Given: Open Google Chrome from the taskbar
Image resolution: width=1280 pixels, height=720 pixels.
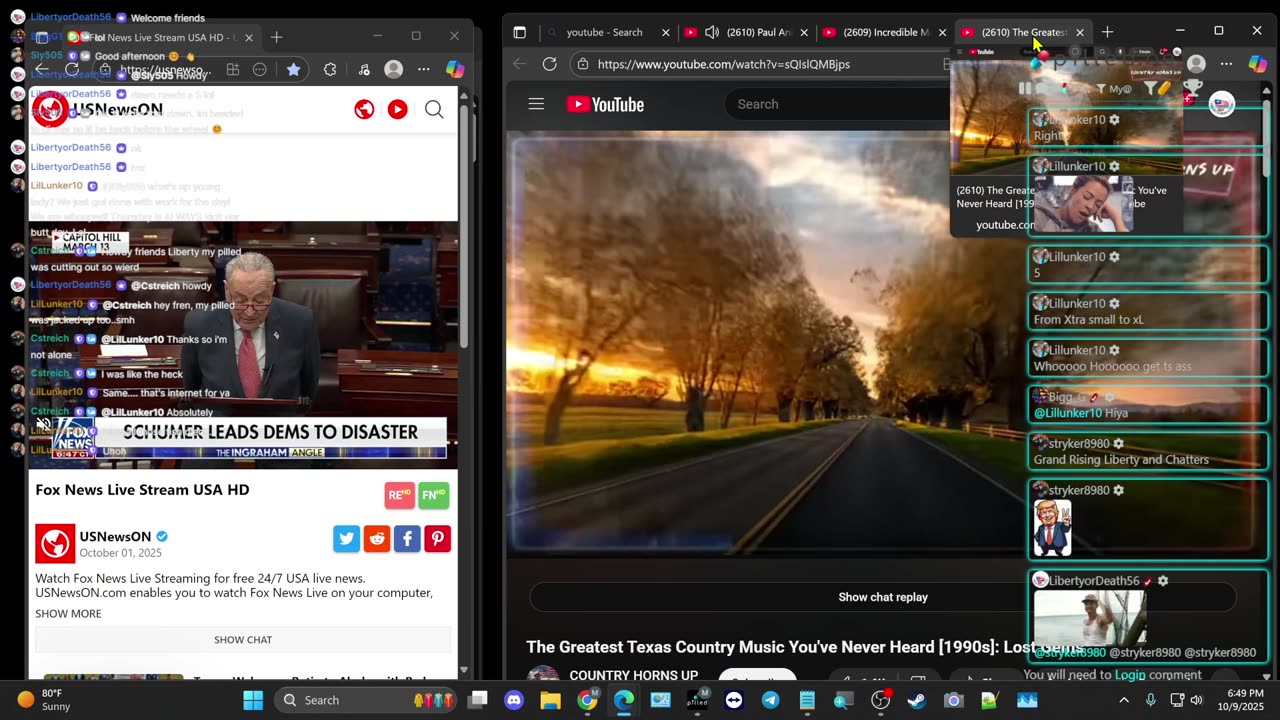Looking at the screenshot, I should [x=587, y=700].
